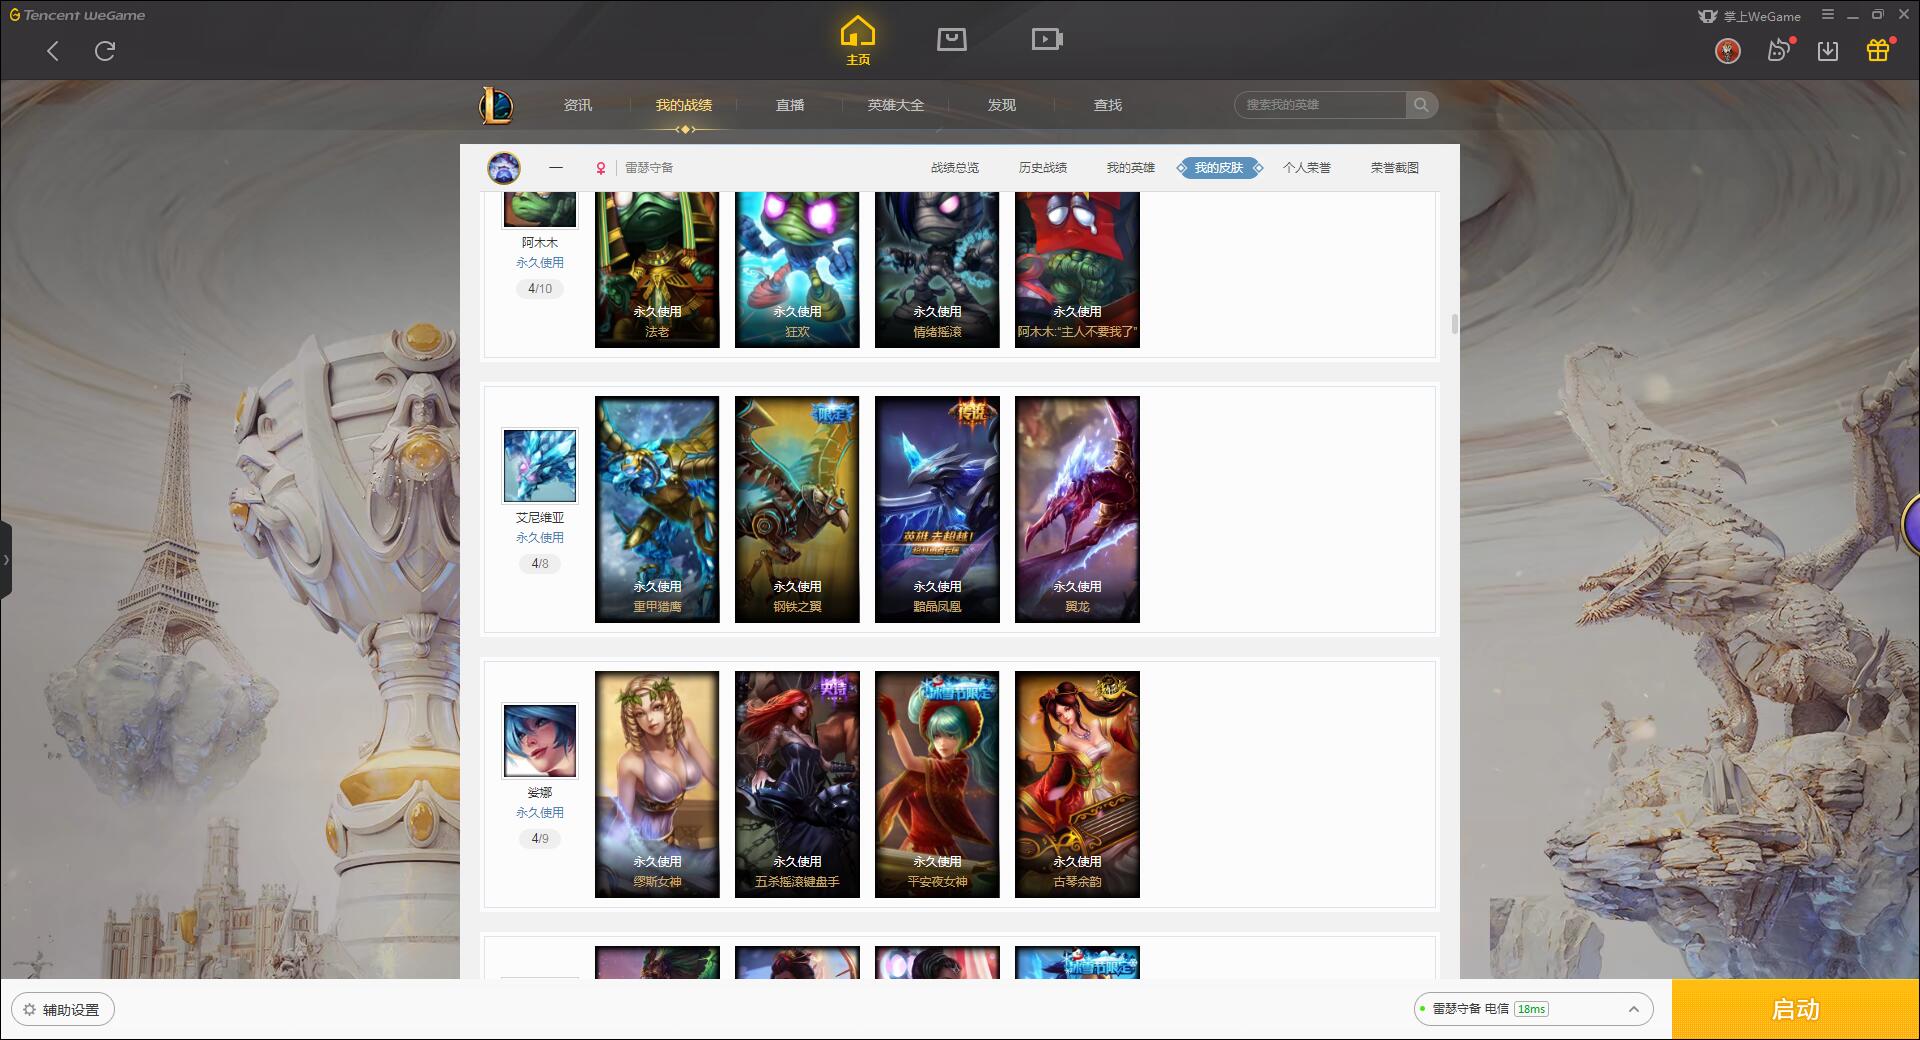Screen dimensions: 1920x1040
Task: Open the 狂欢 skin card
Action: point(797,270)
